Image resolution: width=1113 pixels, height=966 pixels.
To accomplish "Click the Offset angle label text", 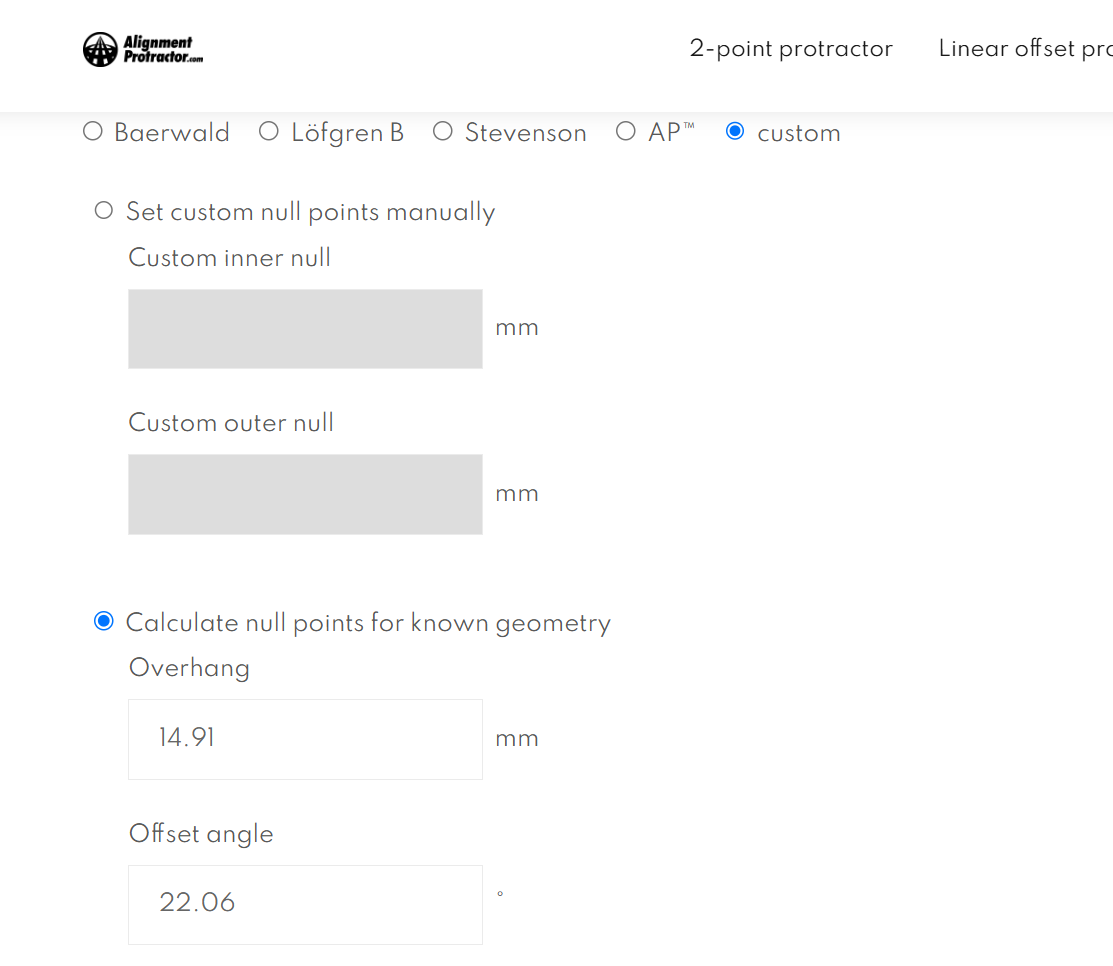I will pos(201,834).
